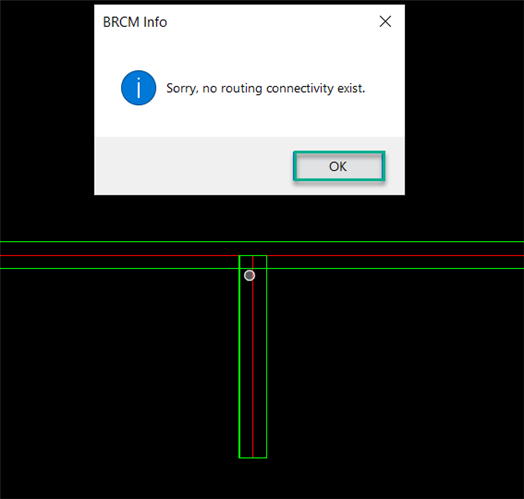The image size is (524, 499).
Task: Click empty black canvas right of the vertical rectangle
Action: (x=394, y=368)
